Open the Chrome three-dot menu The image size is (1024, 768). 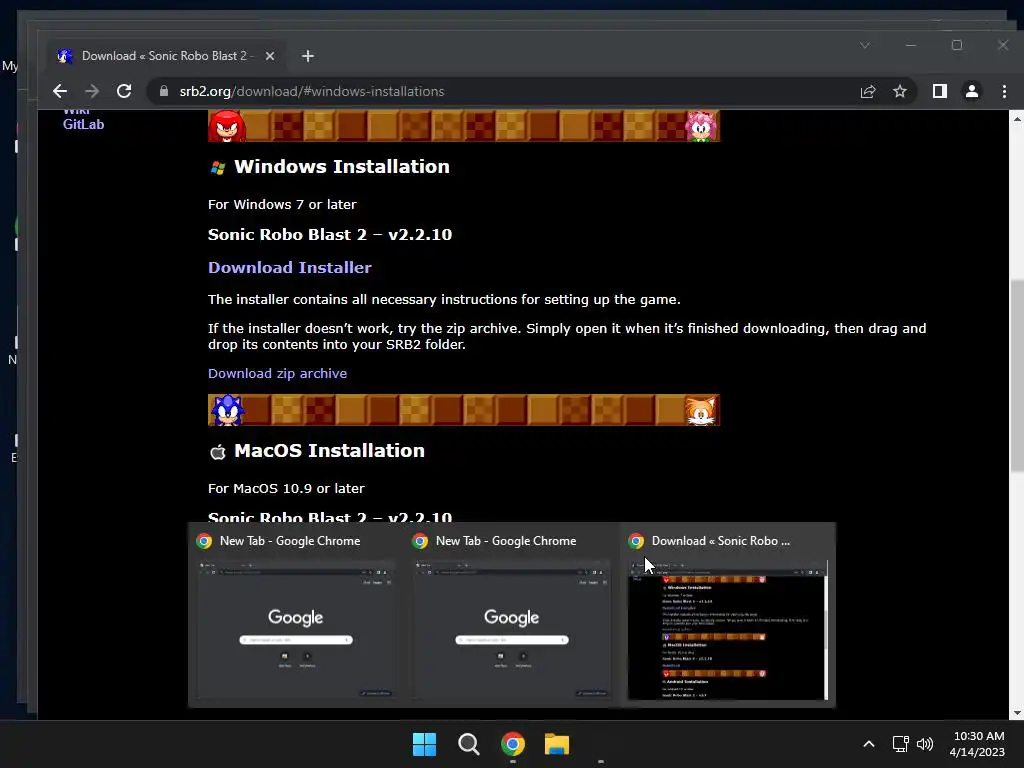[x=1004, y=91]
